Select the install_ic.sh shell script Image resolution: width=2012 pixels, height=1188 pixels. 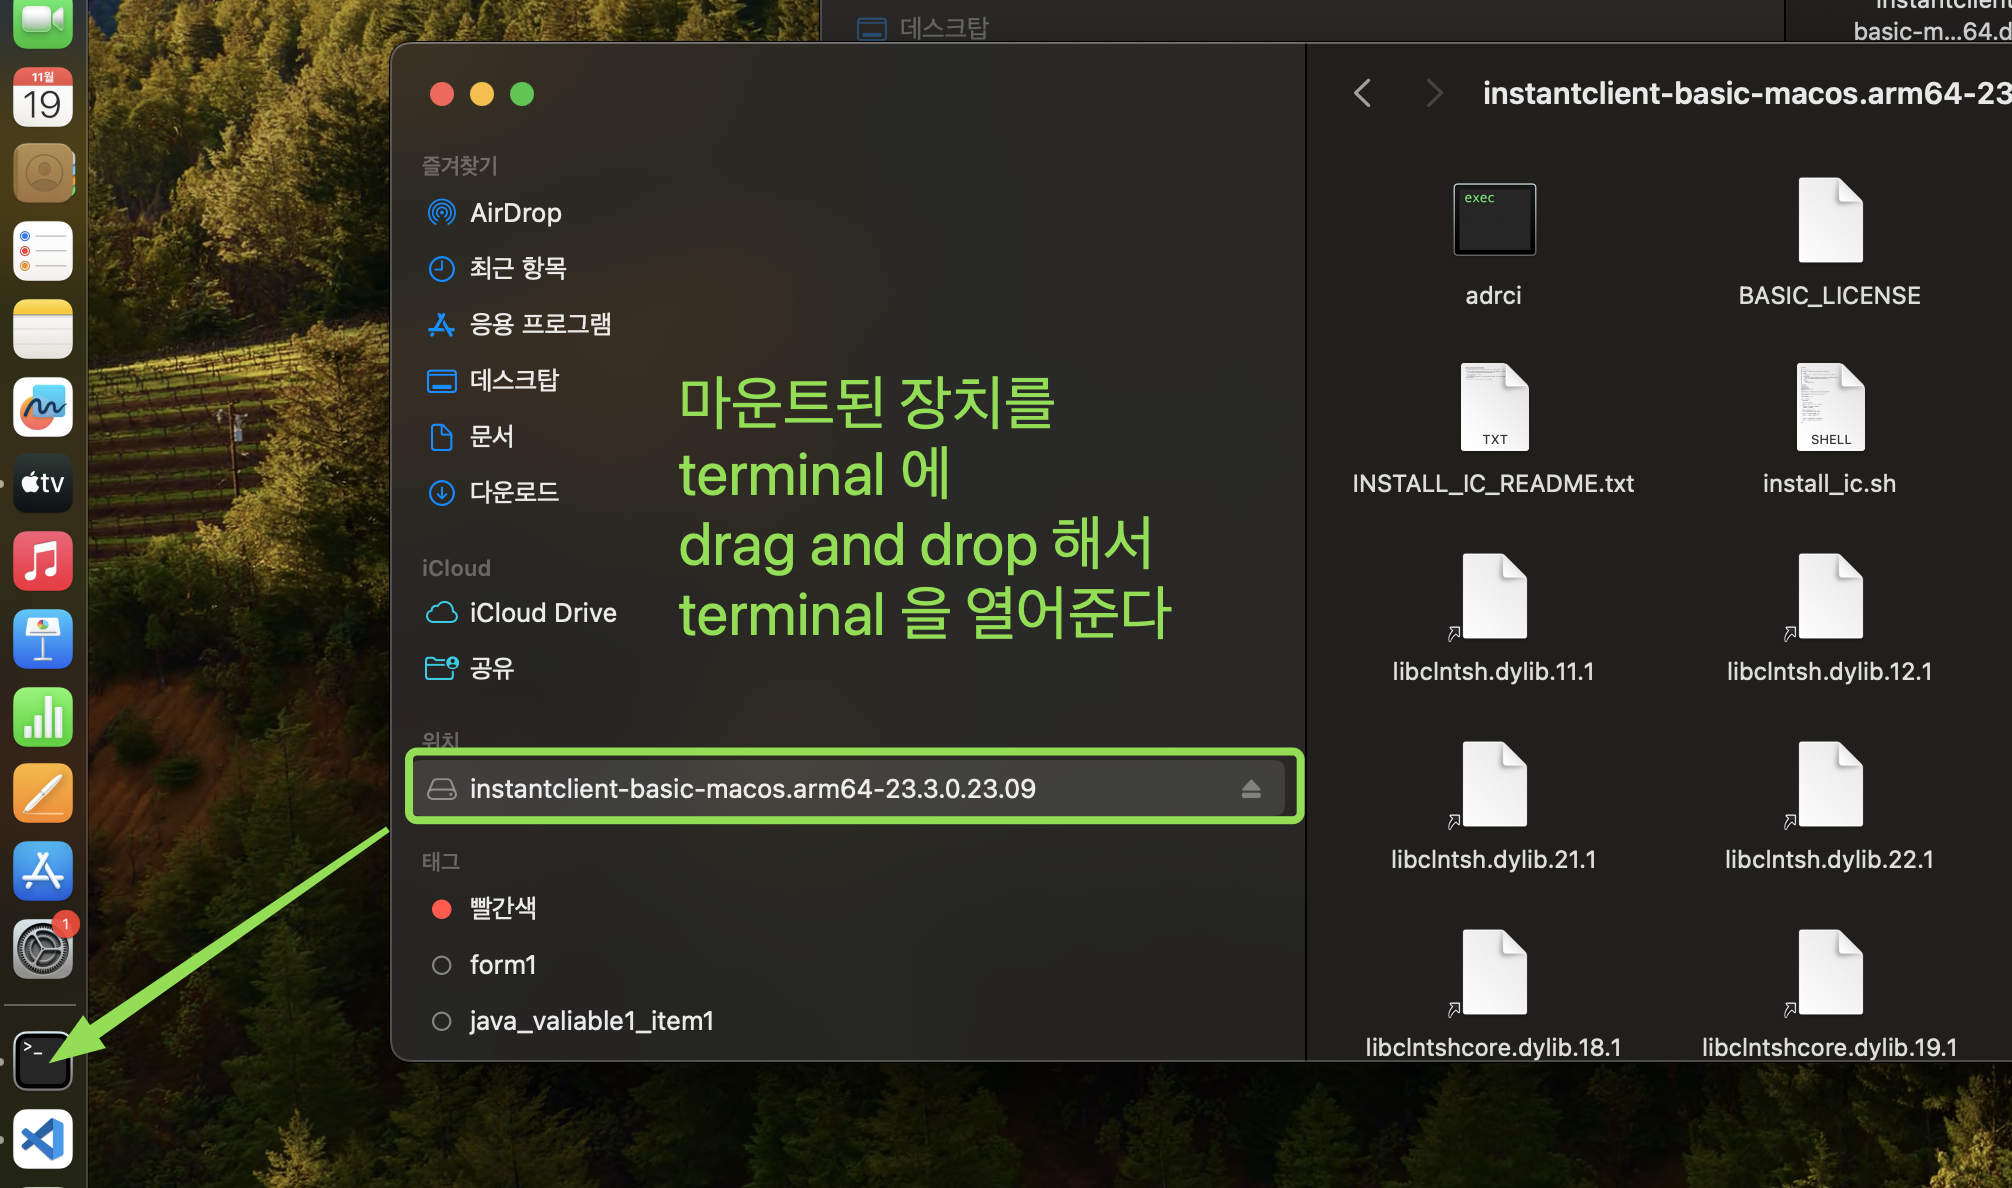pos(1829,408)
